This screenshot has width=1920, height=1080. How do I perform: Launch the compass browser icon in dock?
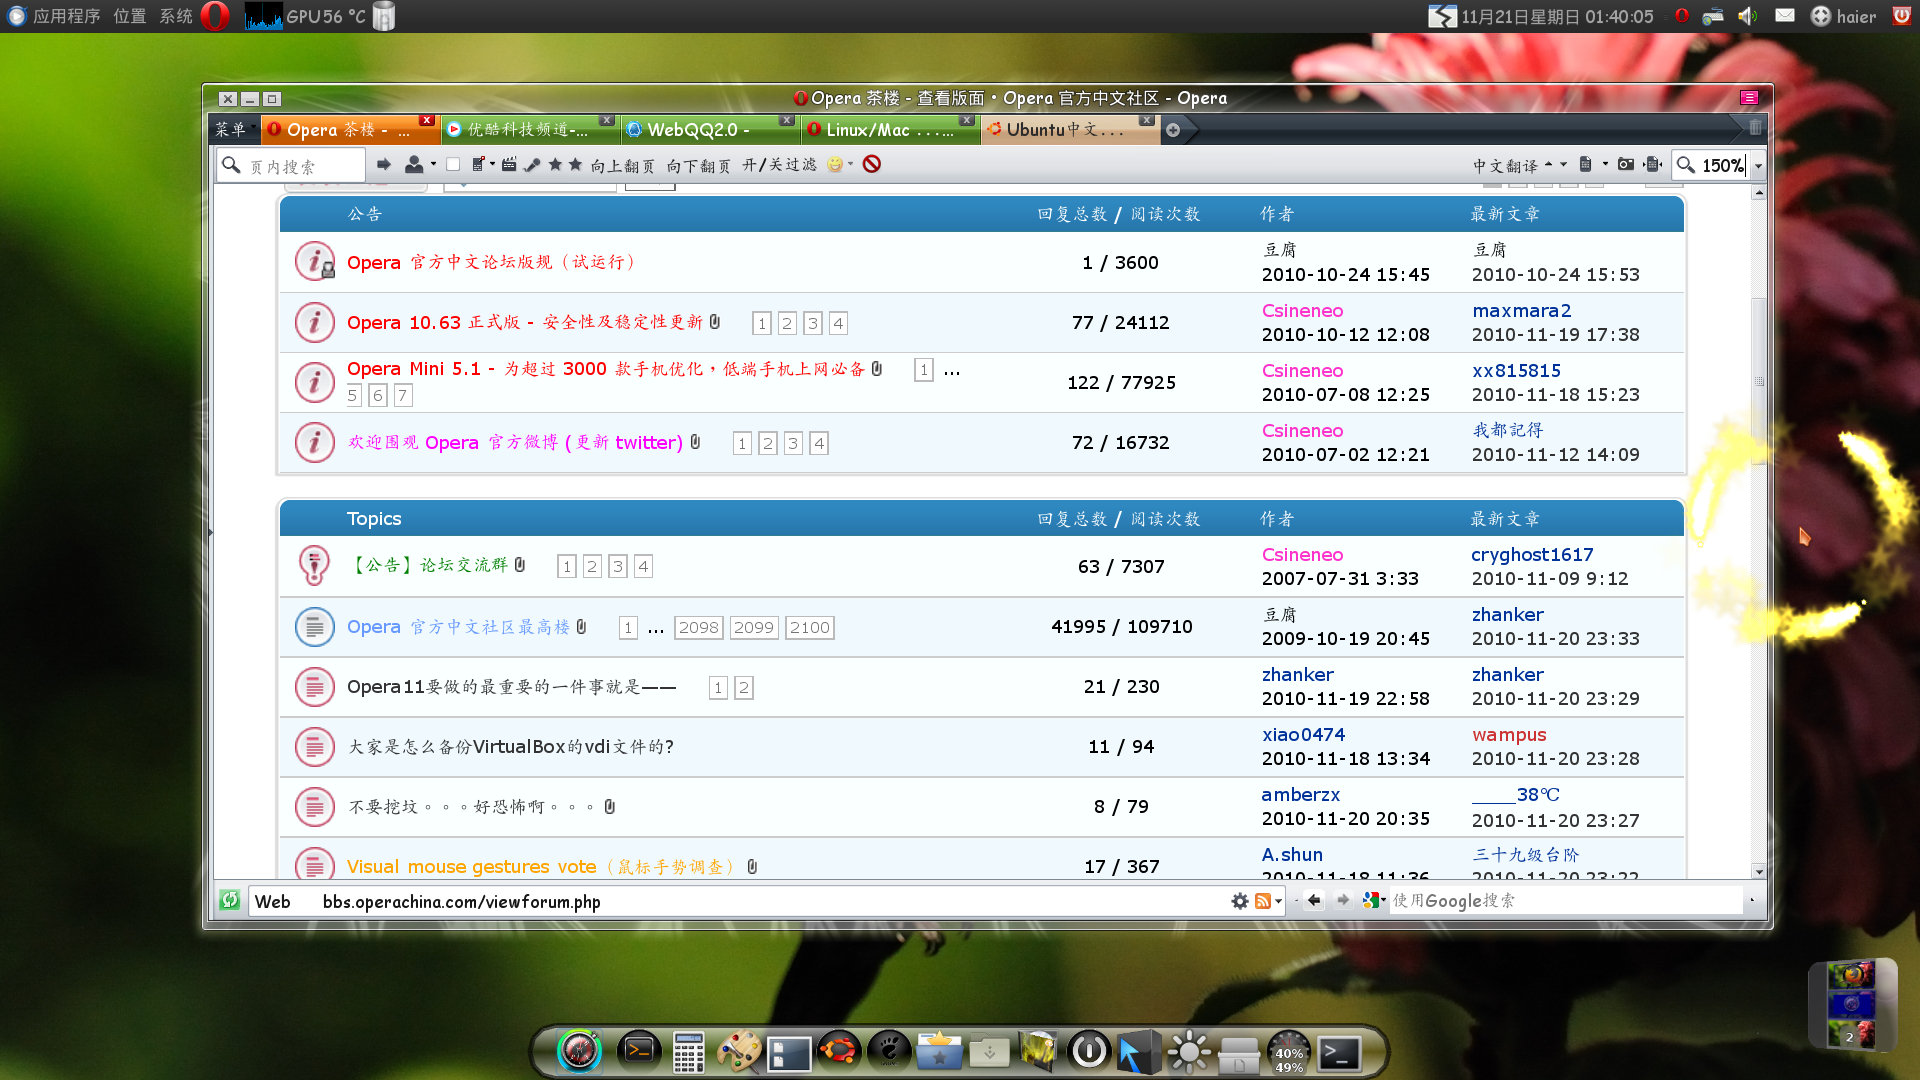tap(579, 1051)
